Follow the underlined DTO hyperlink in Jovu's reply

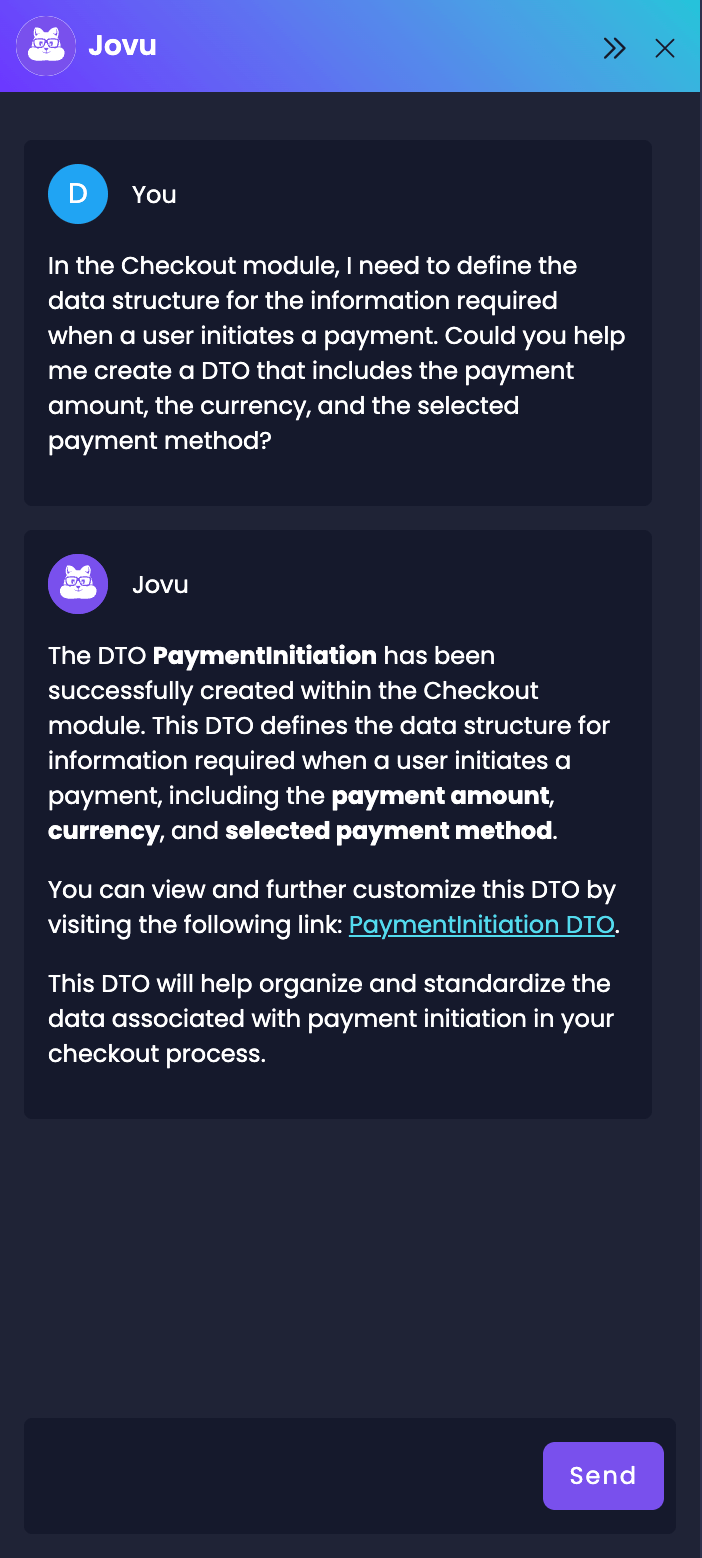tap(481, 925)
